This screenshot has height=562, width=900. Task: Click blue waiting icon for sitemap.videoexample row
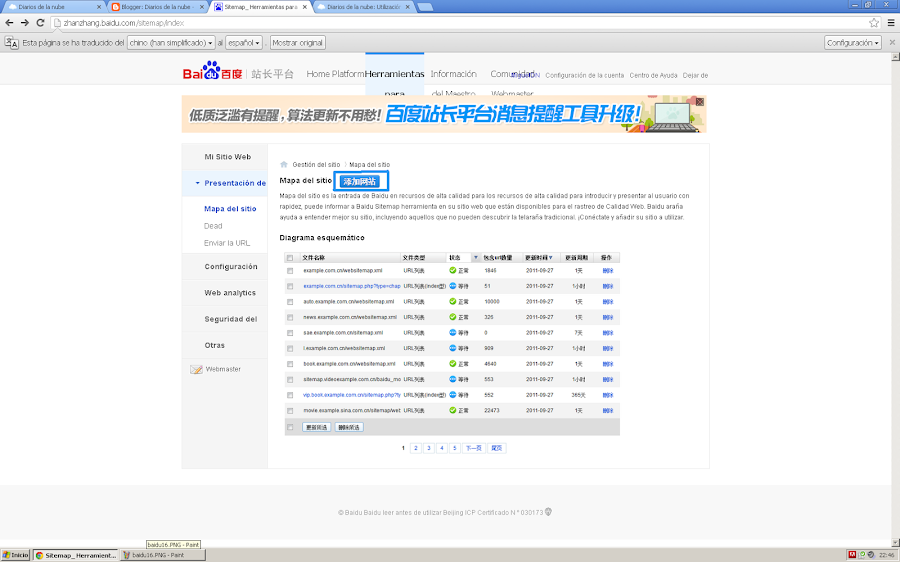point(452,379)
